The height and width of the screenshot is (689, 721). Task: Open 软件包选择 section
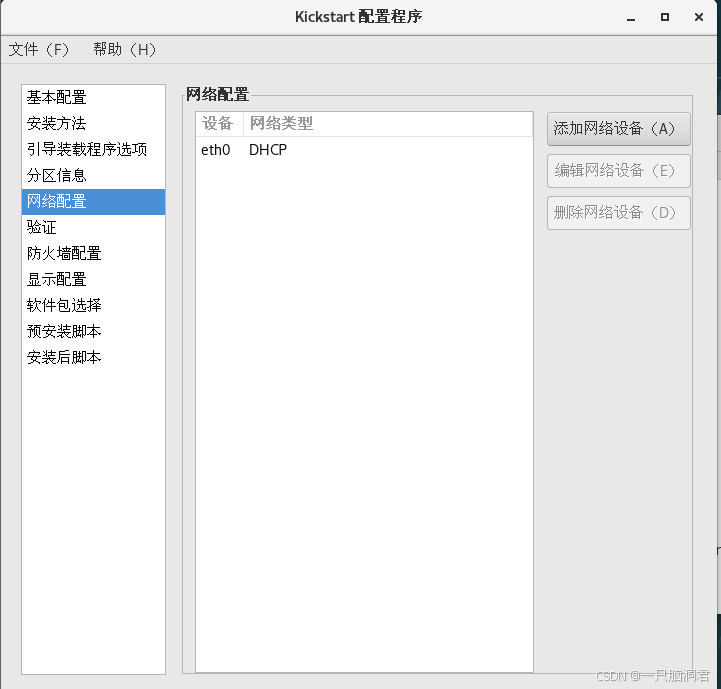click(x=93, y=305)
